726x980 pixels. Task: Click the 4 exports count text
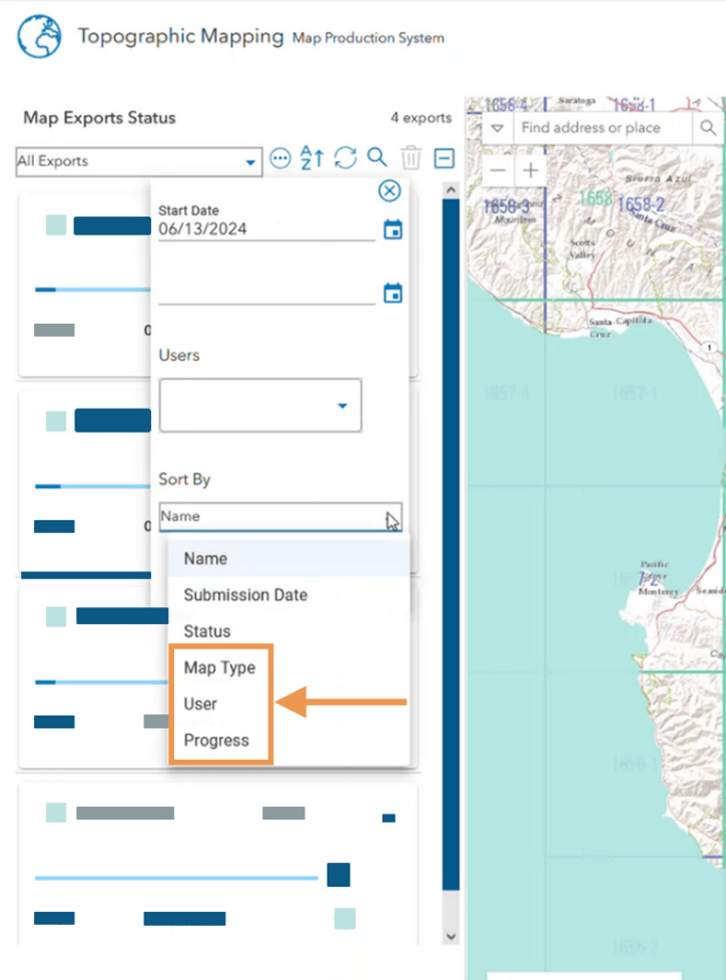[421, 118]
